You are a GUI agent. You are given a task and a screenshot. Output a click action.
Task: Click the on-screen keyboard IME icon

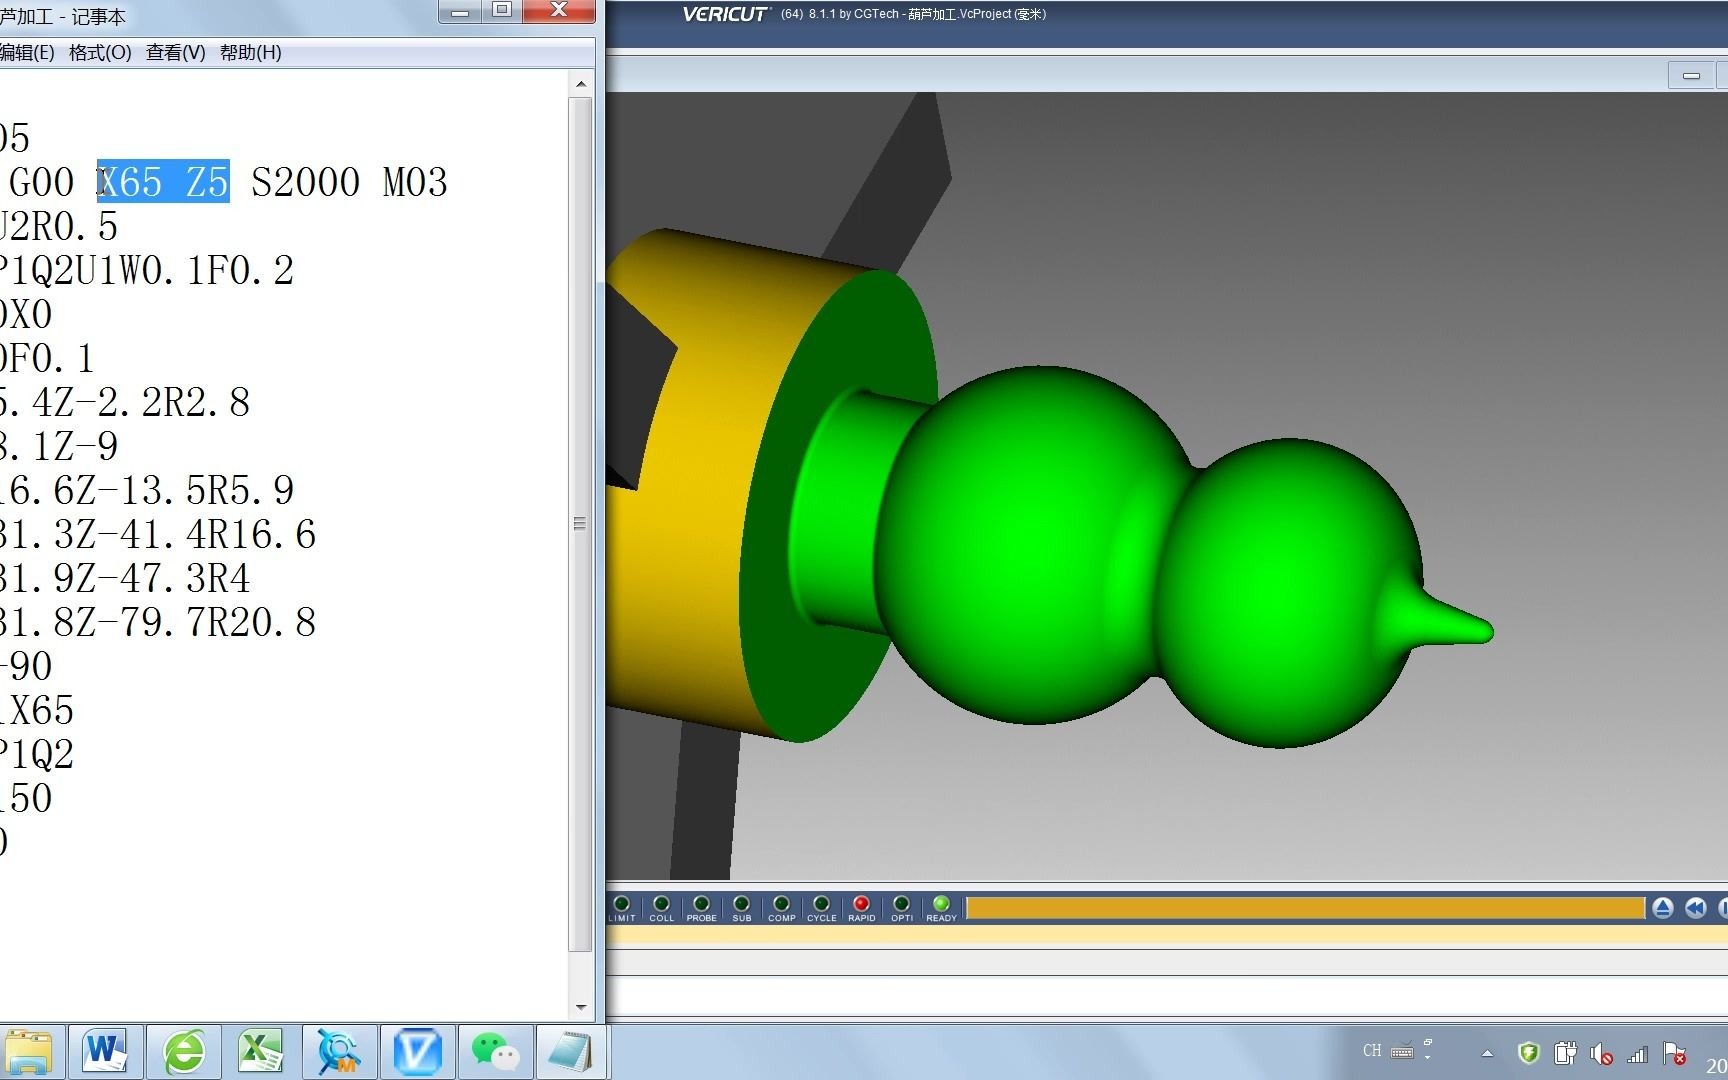1402,1051
